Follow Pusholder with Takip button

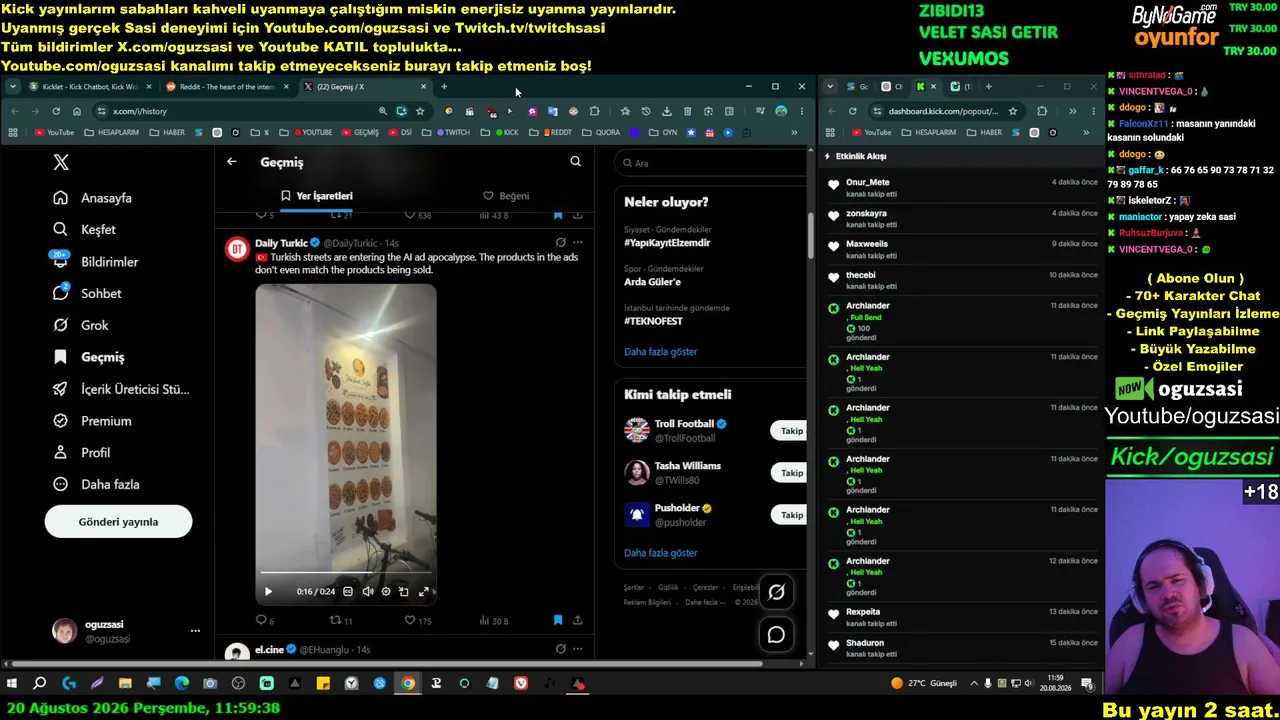tap(791, 515)
